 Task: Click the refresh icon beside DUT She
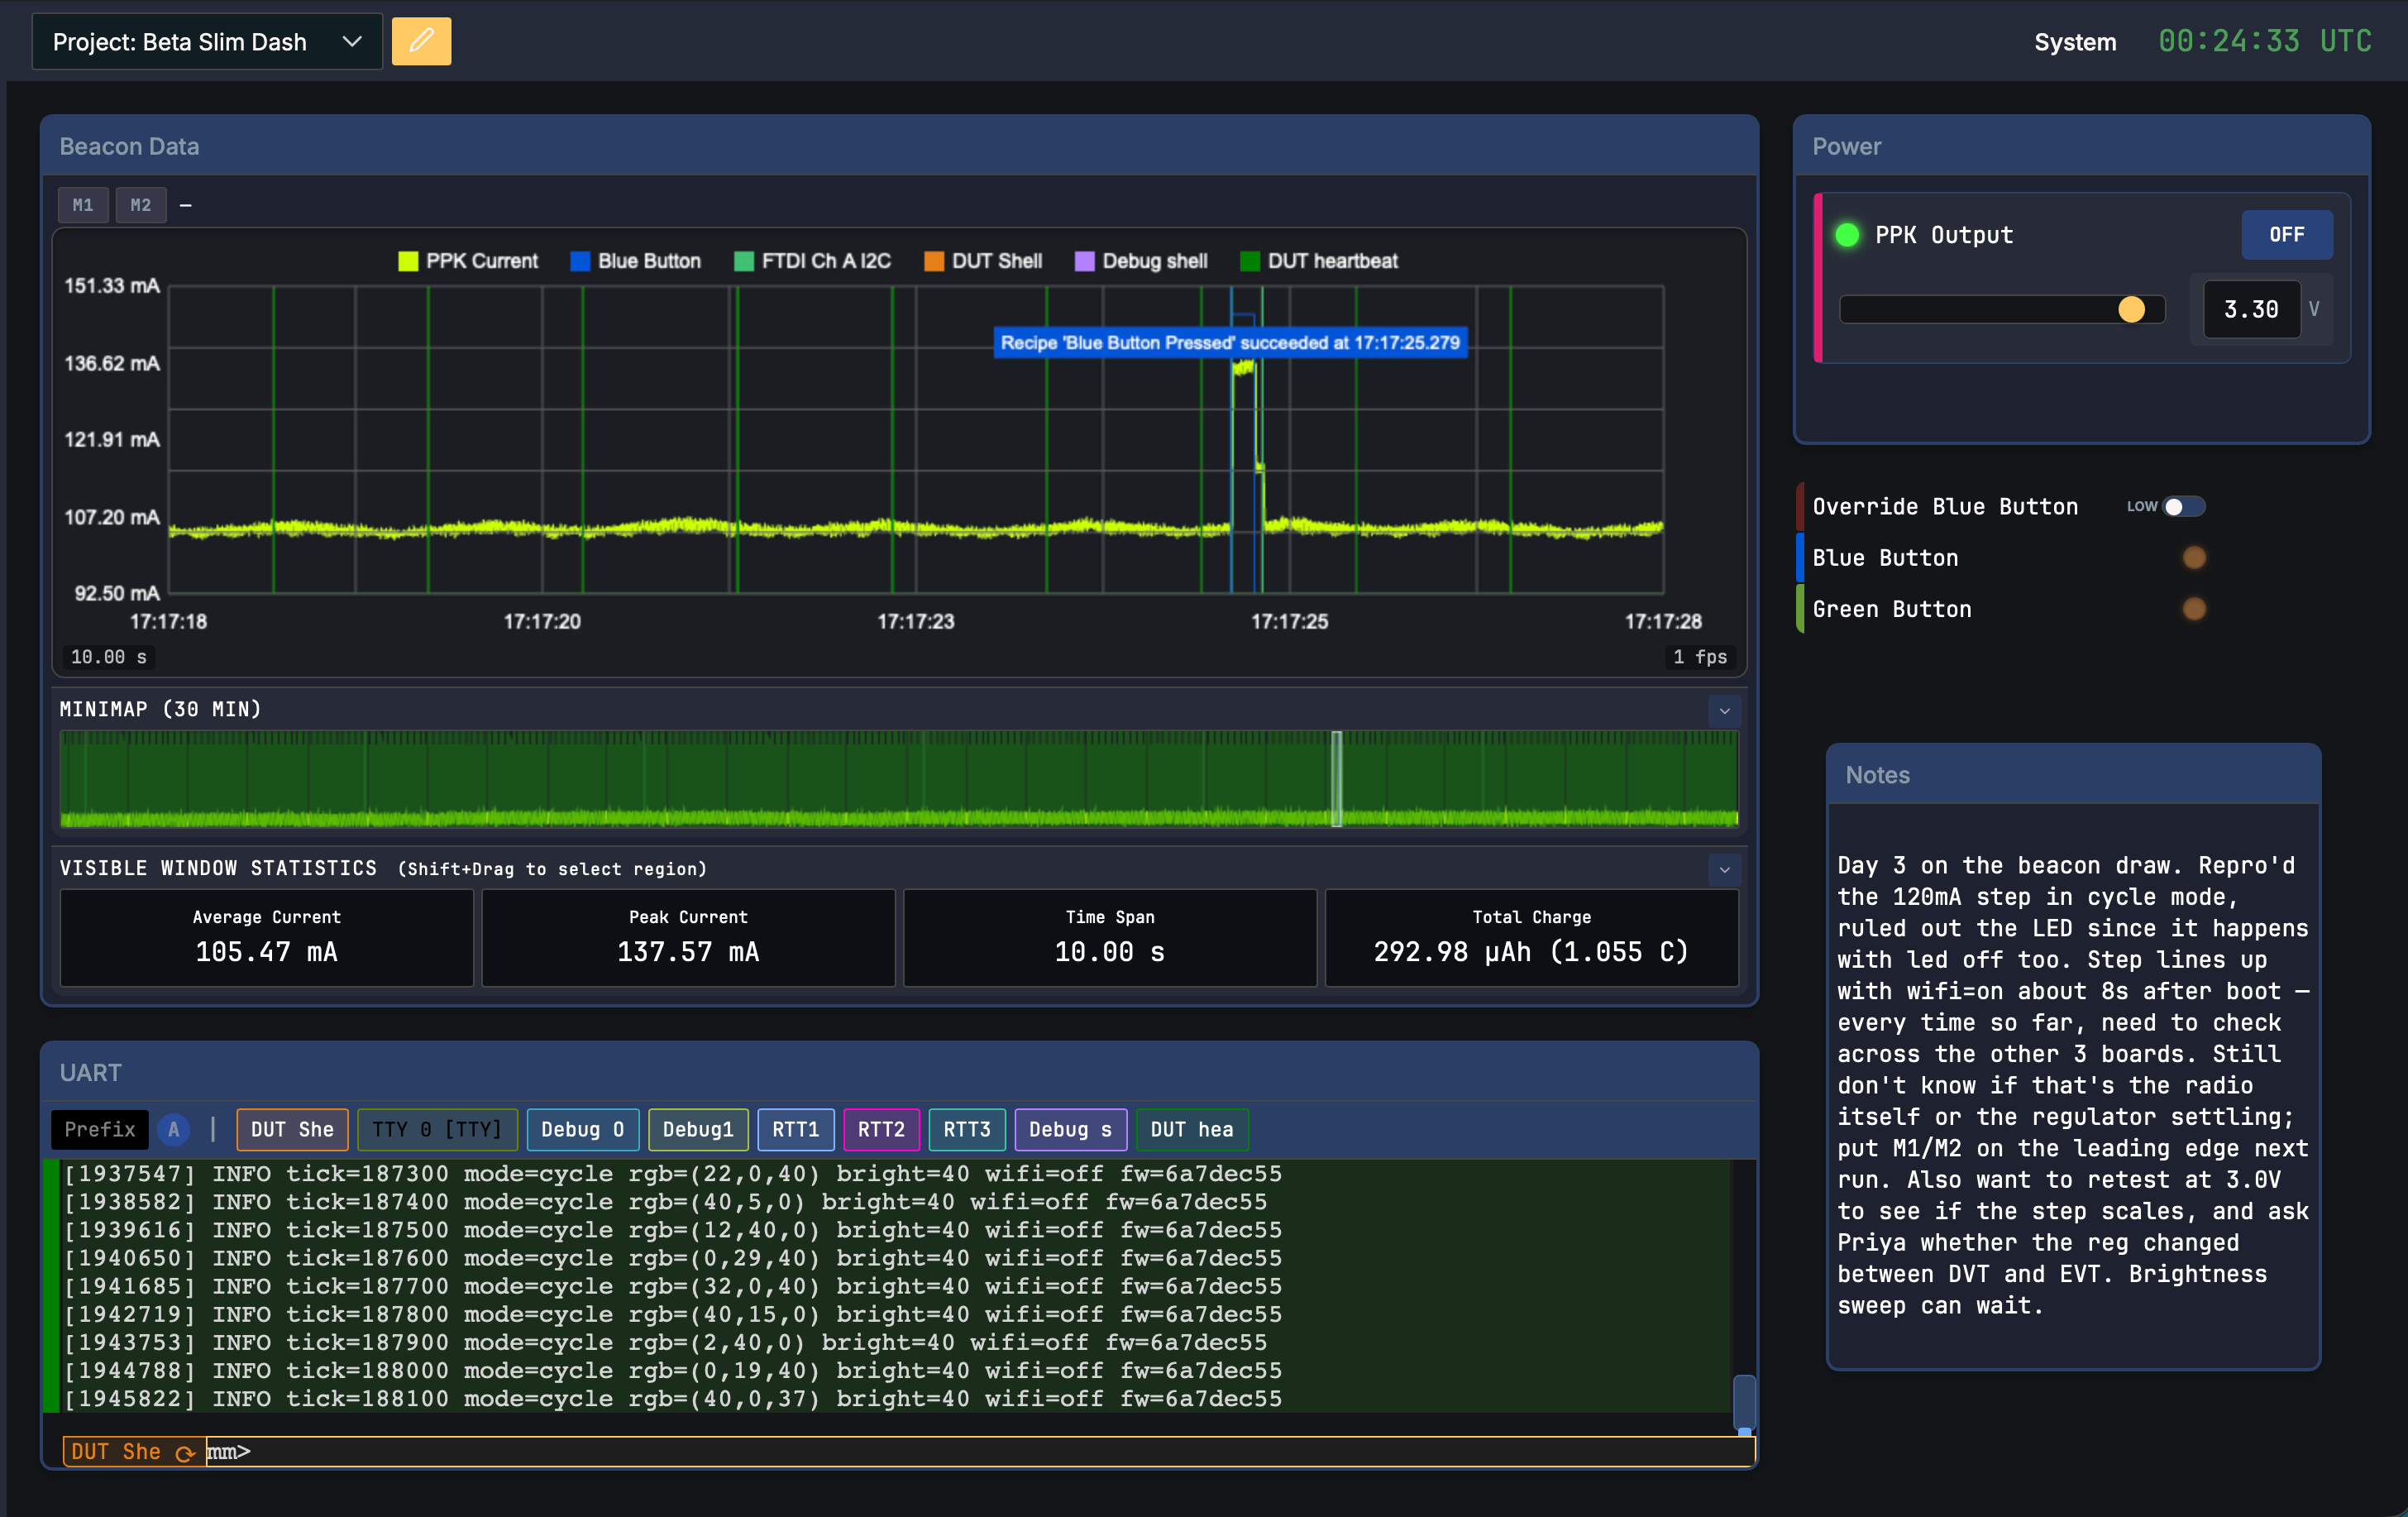pos(184,1453)
